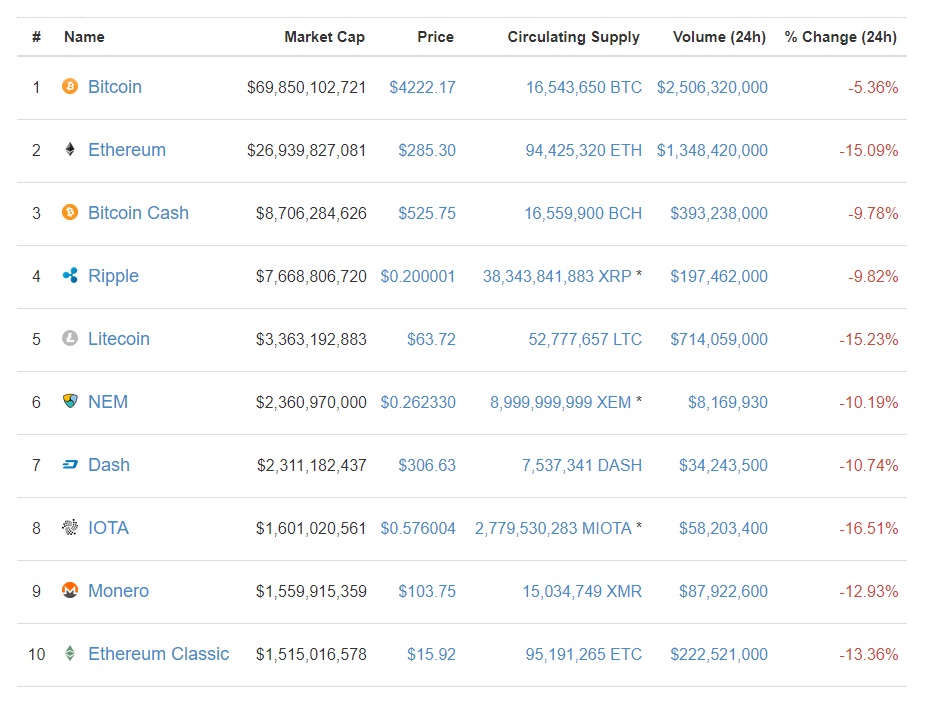Sort by Circulating Supply column header

[x=573, y=37]
